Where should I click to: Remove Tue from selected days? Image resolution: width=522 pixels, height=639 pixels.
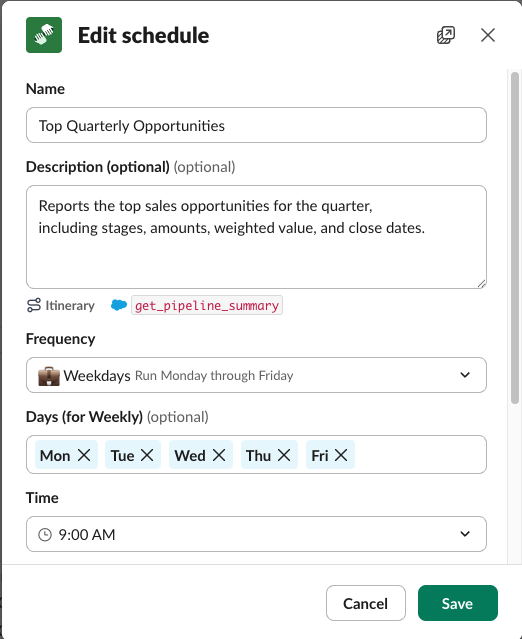click(x=147, y=455)
